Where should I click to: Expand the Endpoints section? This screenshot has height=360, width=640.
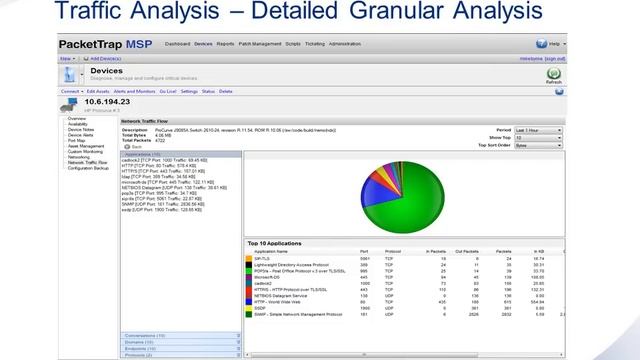point(181,349)
